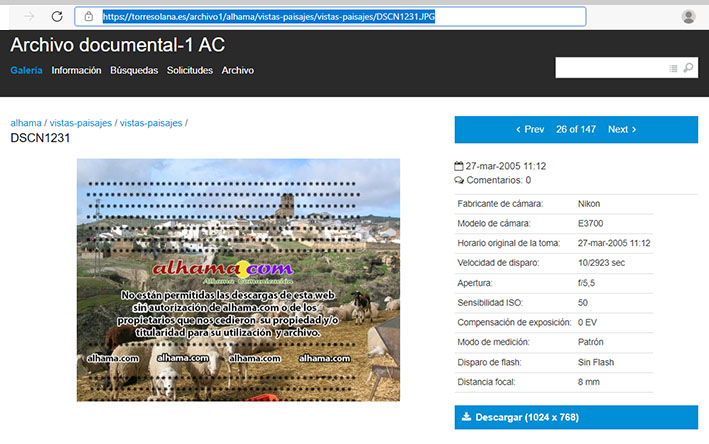Click the Modo de medición label

pos(493,342)
